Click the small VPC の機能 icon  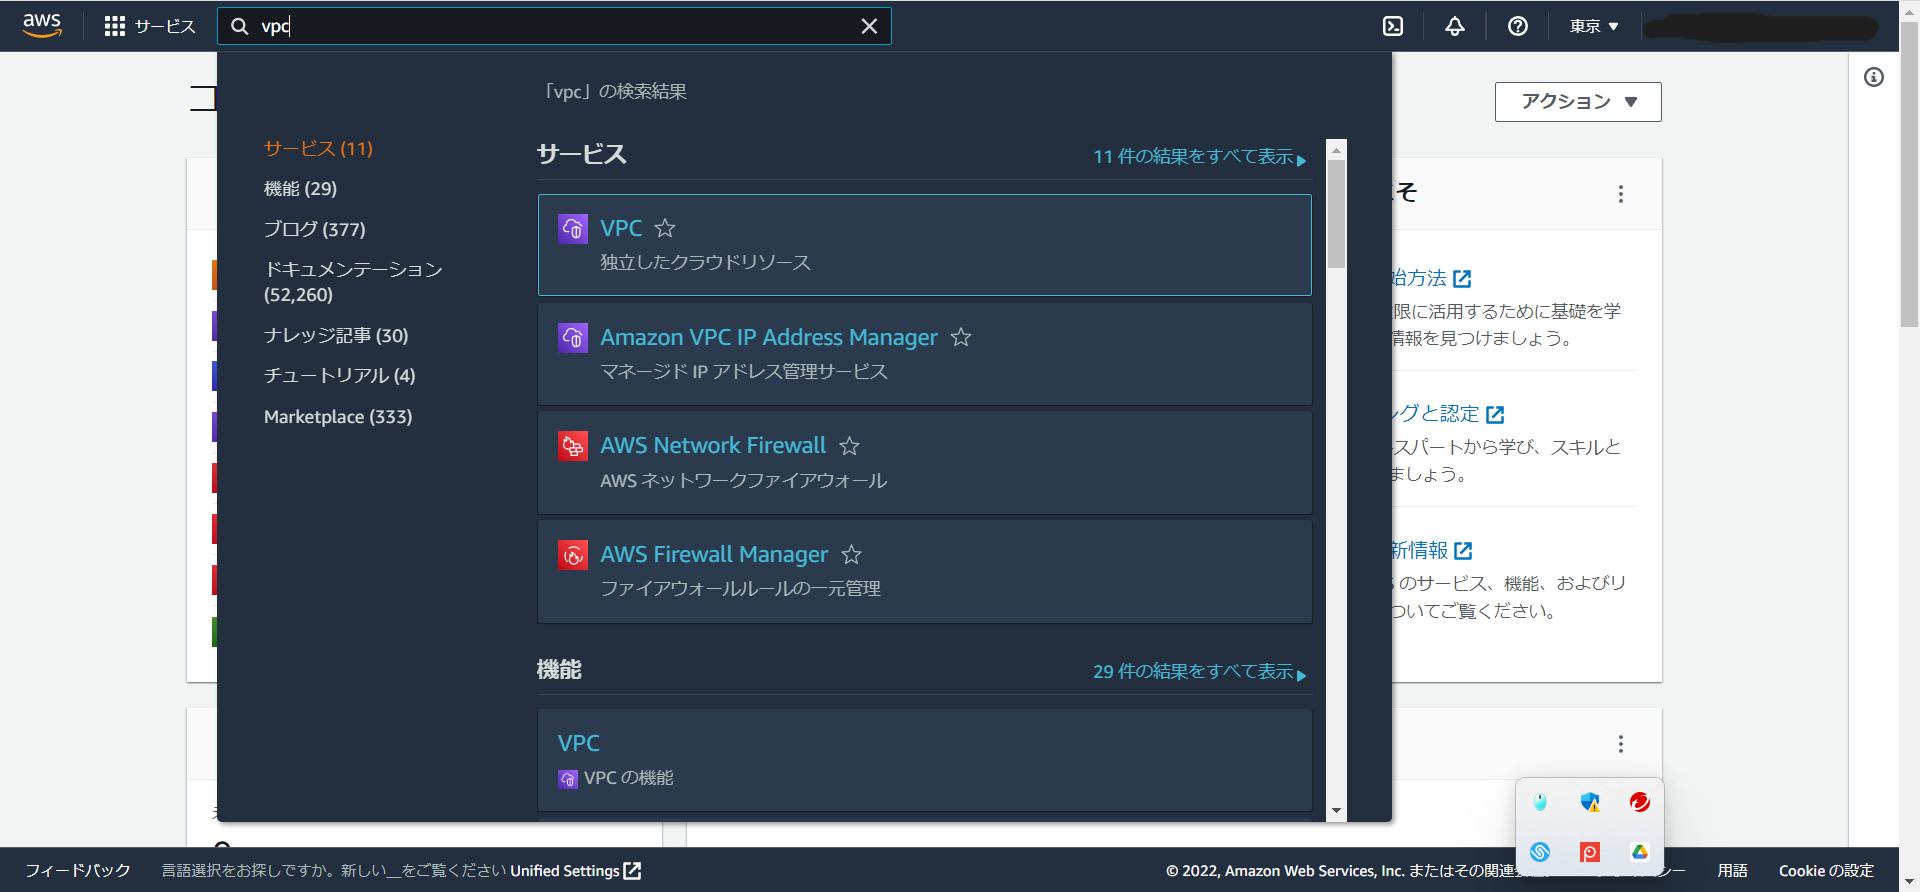568,778
